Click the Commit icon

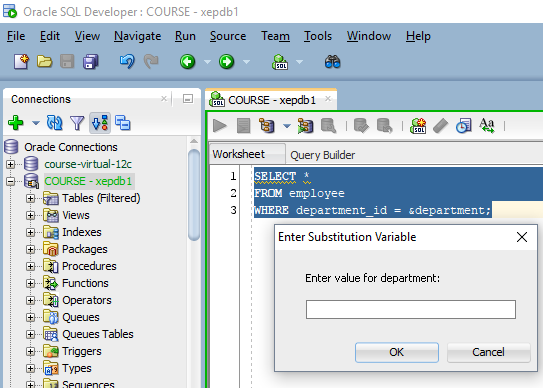[361, 126]
